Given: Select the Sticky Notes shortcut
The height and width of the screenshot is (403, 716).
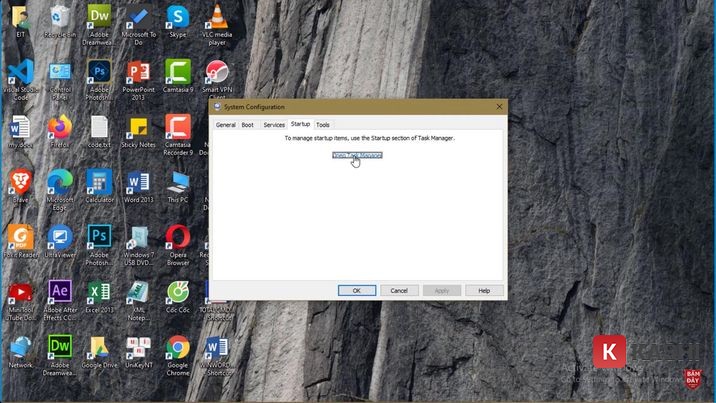Looking at the screenshot, I should pyautogui.click(x=138, y=131).
